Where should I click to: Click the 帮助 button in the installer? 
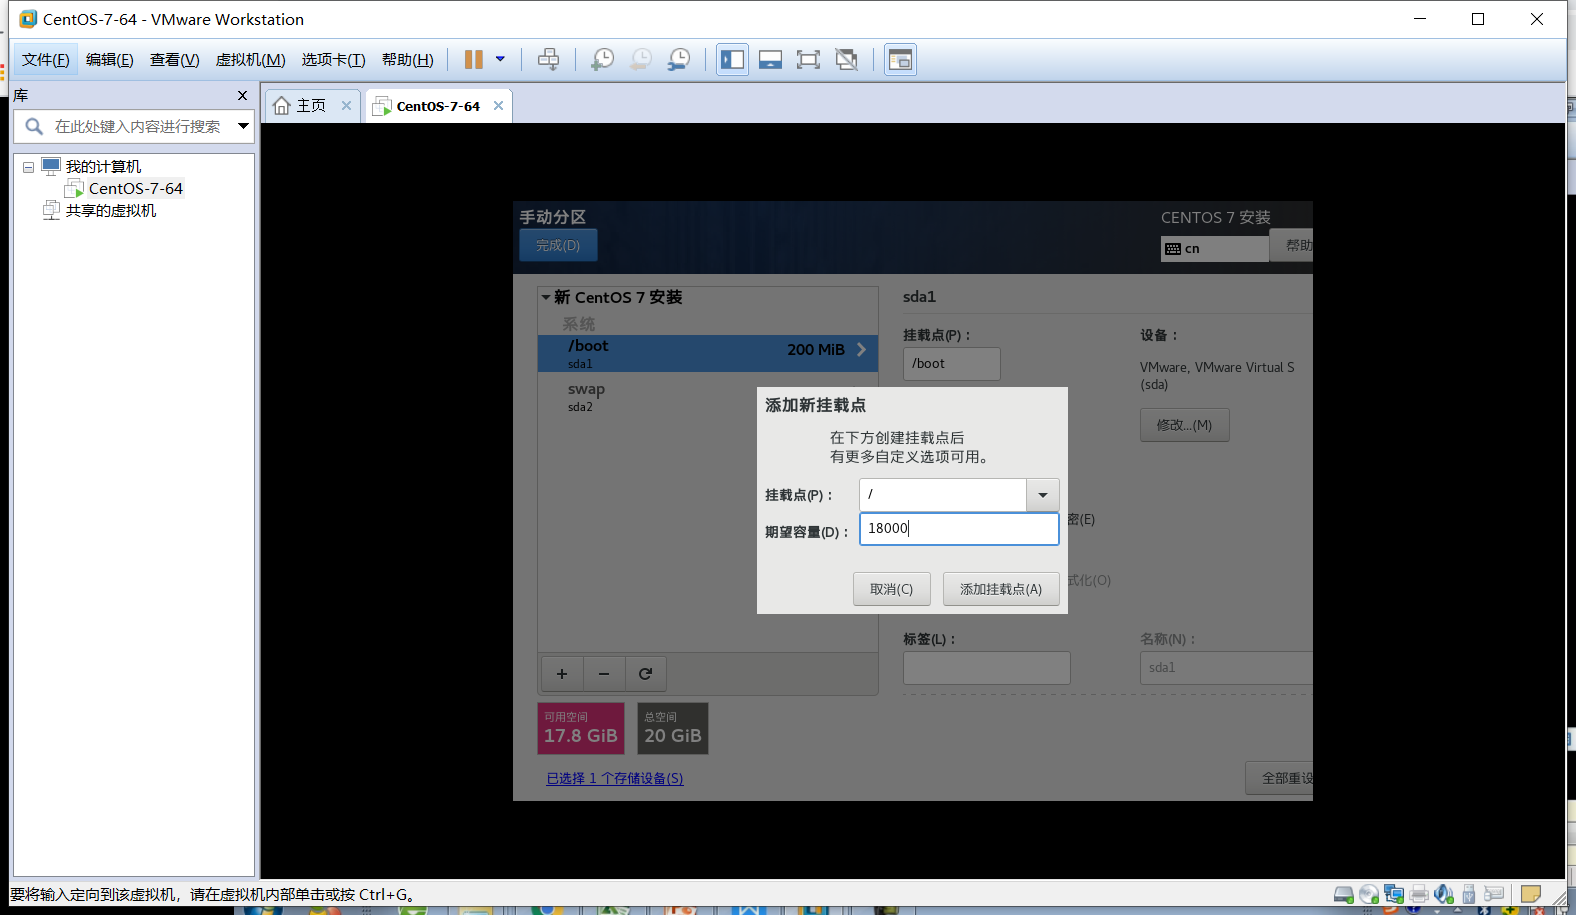1292,245
